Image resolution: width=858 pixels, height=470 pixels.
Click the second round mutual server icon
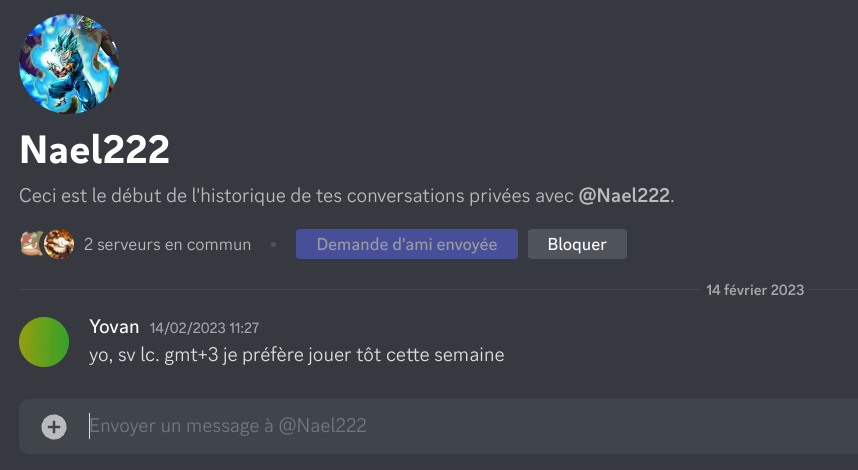pyautogui.click(x=60, y=244)
